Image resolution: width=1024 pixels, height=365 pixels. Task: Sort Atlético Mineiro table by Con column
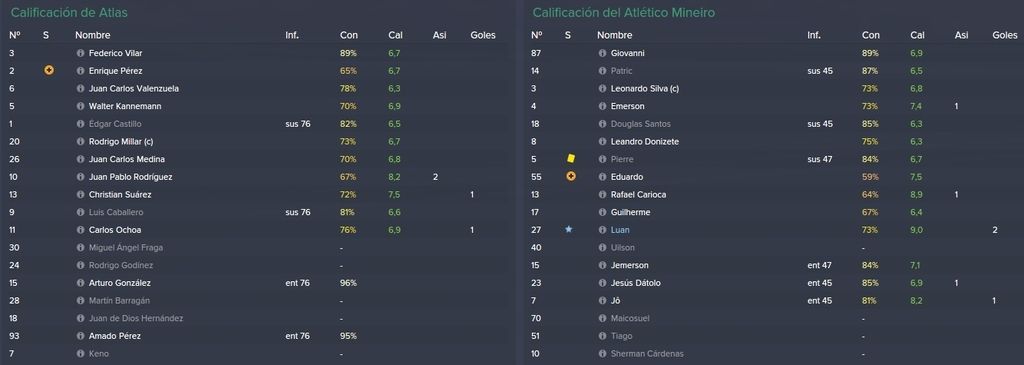(871, 35)
